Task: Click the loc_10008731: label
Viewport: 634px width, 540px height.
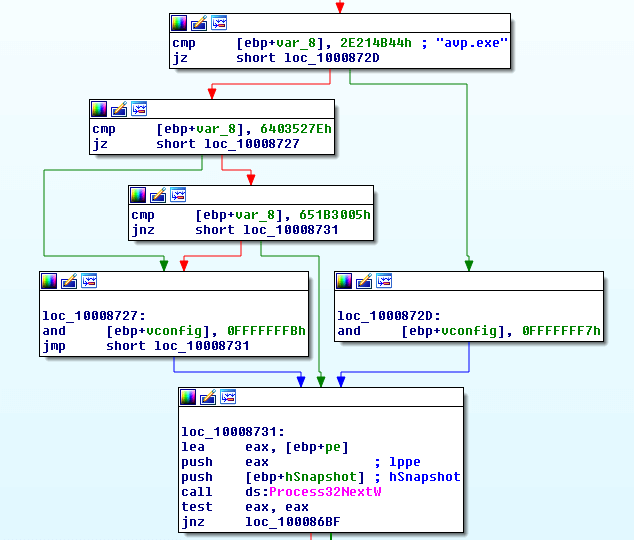Action: [x=233, y=432]
